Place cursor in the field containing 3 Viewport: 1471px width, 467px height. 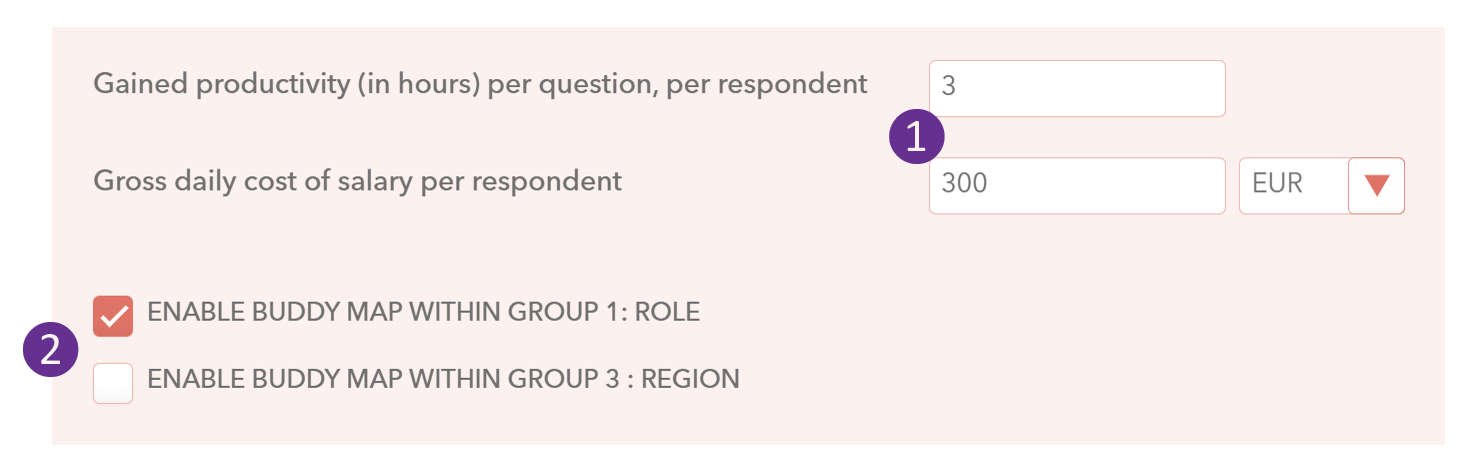click(x=1077, y=88)
